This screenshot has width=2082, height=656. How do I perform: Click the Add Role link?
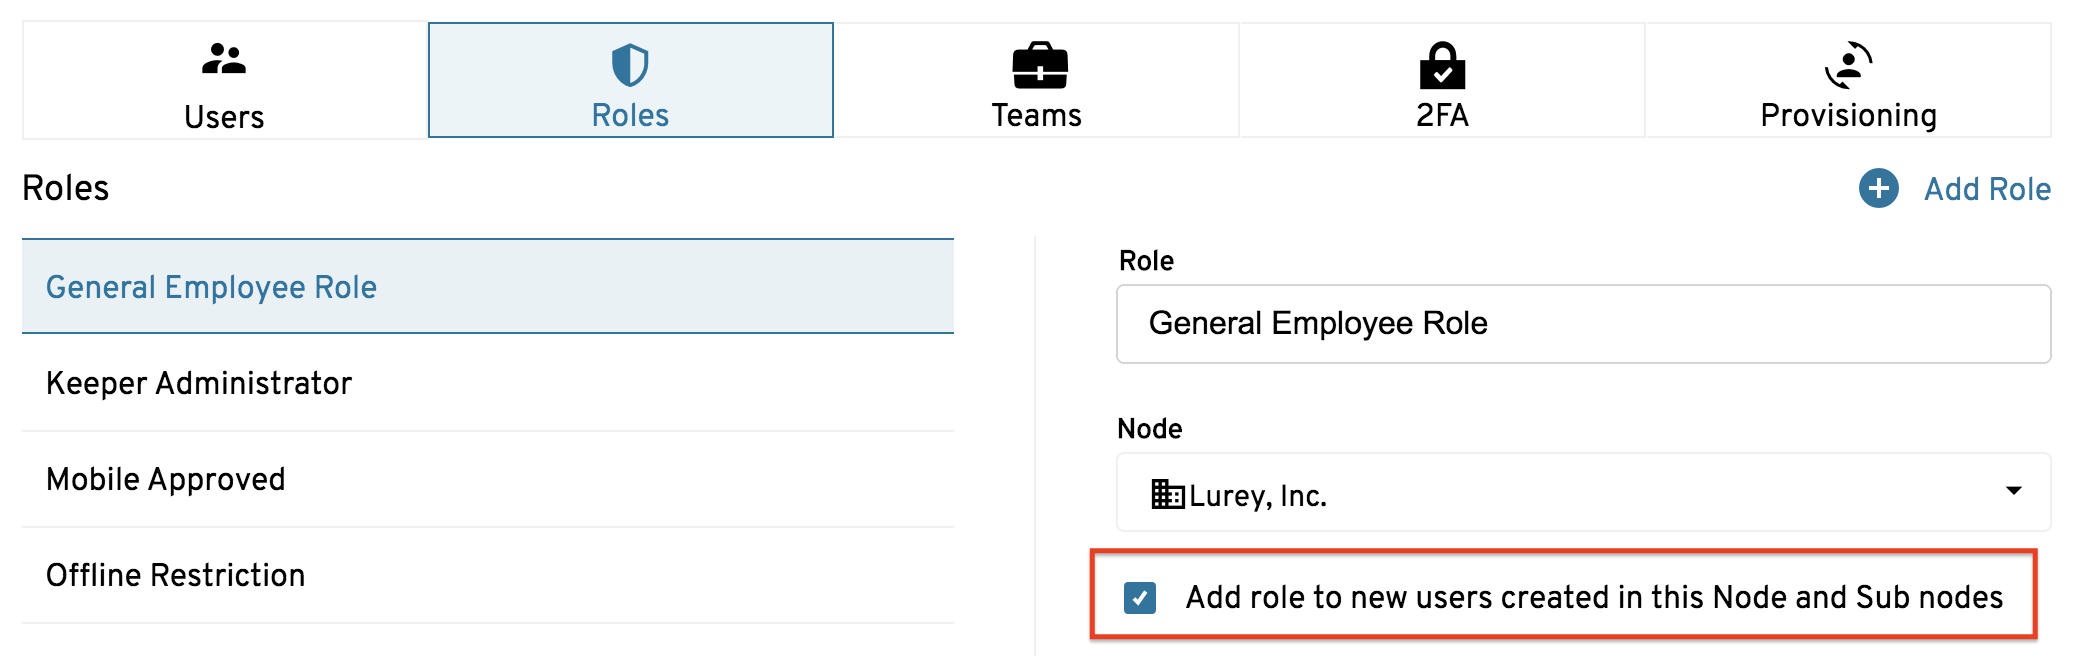tap(1987, 189)
